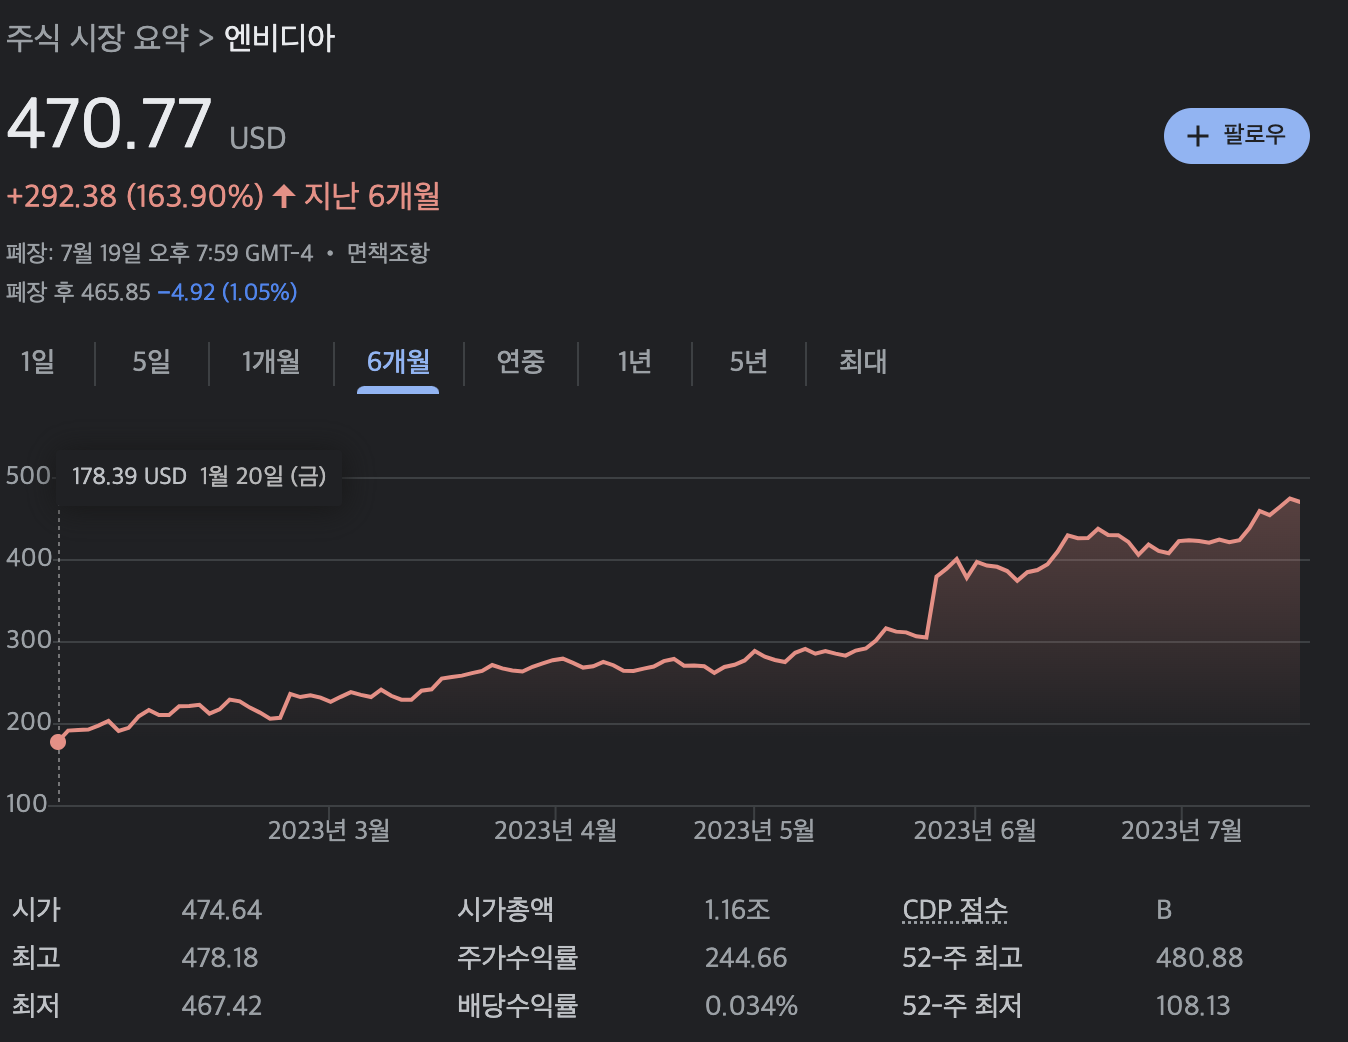The image size is (1348, 1042).
Task: Click the 주가수익률 value 244.66
Action: point(746,958)
